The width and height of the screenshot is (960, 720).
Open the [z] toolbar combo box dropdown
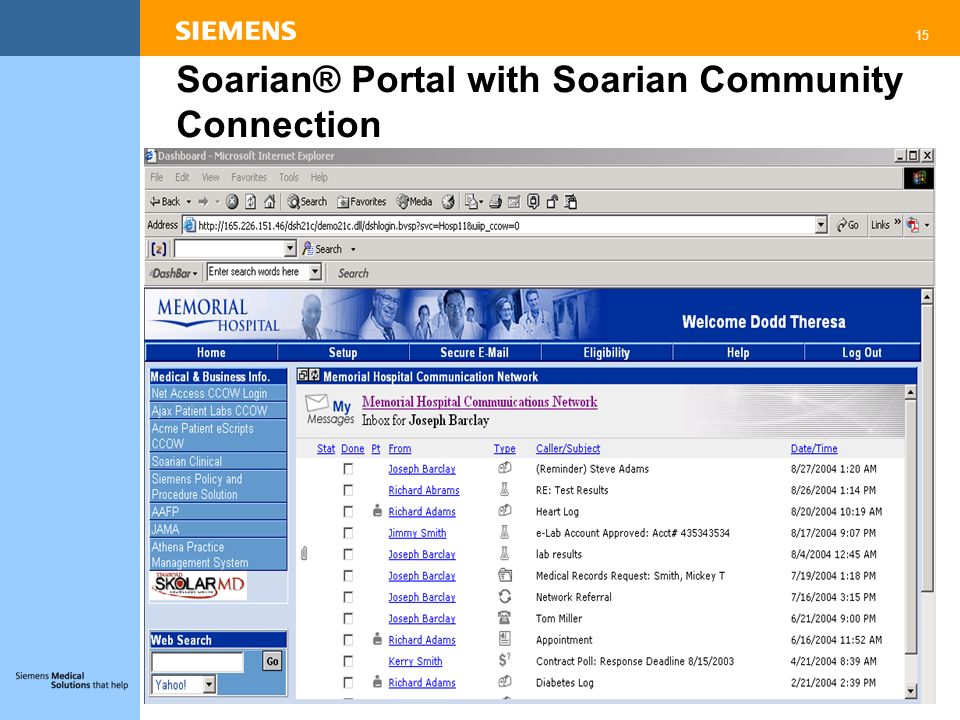pos(290,249)
